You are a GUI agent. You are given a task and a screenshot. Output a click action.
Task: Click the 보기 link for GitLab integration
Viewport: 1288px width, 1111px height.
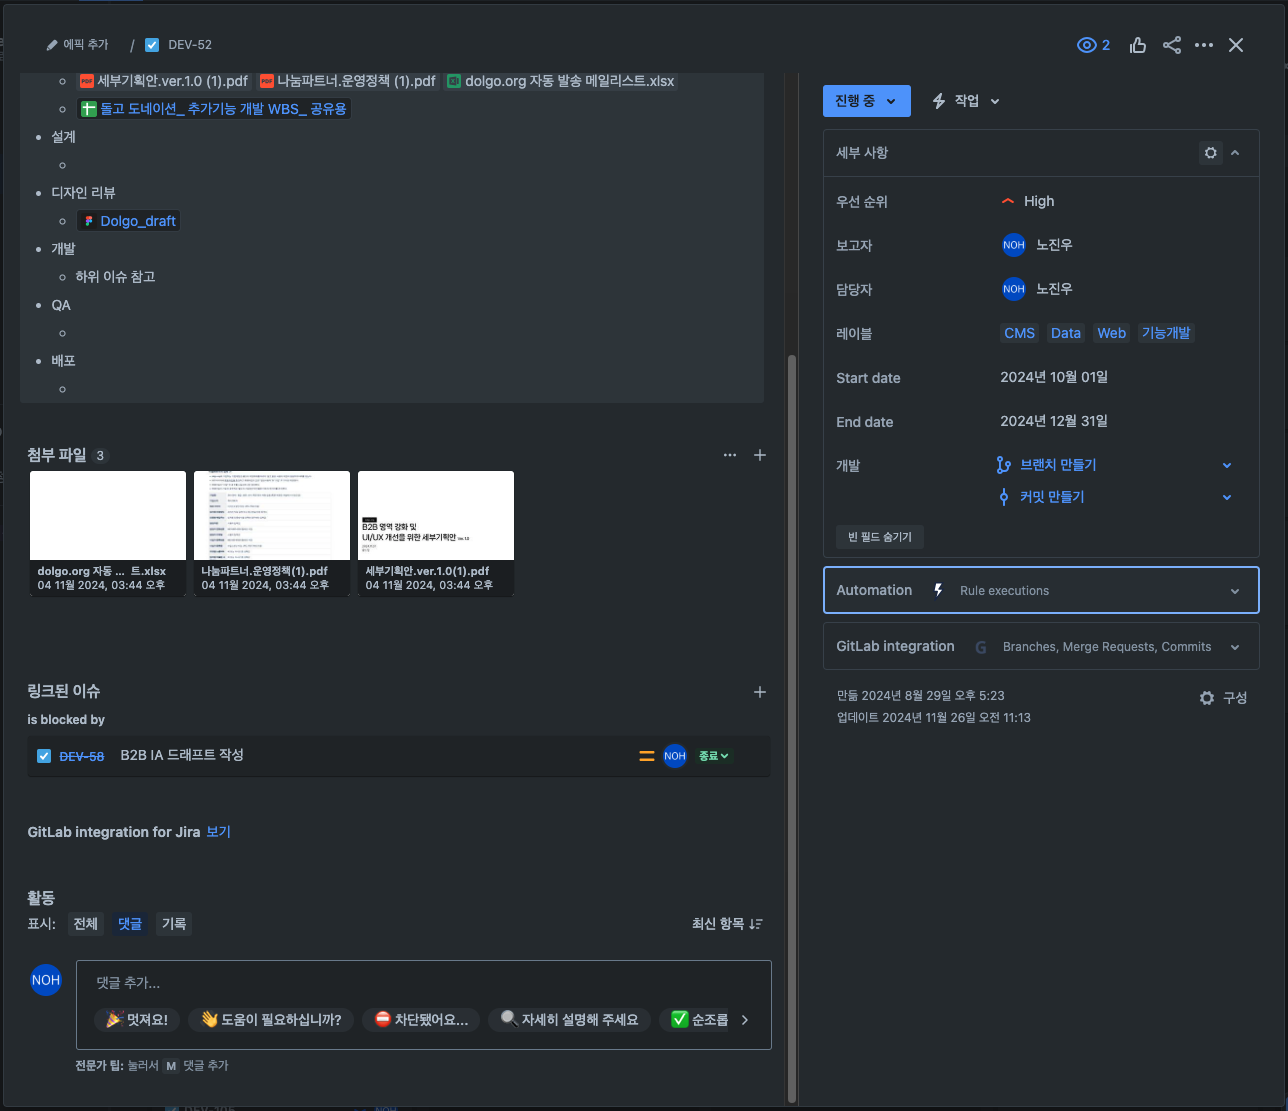pos(218,832)
